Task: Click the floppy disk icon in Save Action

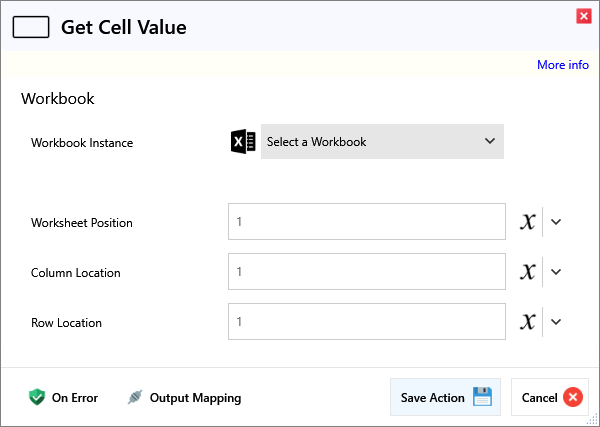Action: (483, 397)
